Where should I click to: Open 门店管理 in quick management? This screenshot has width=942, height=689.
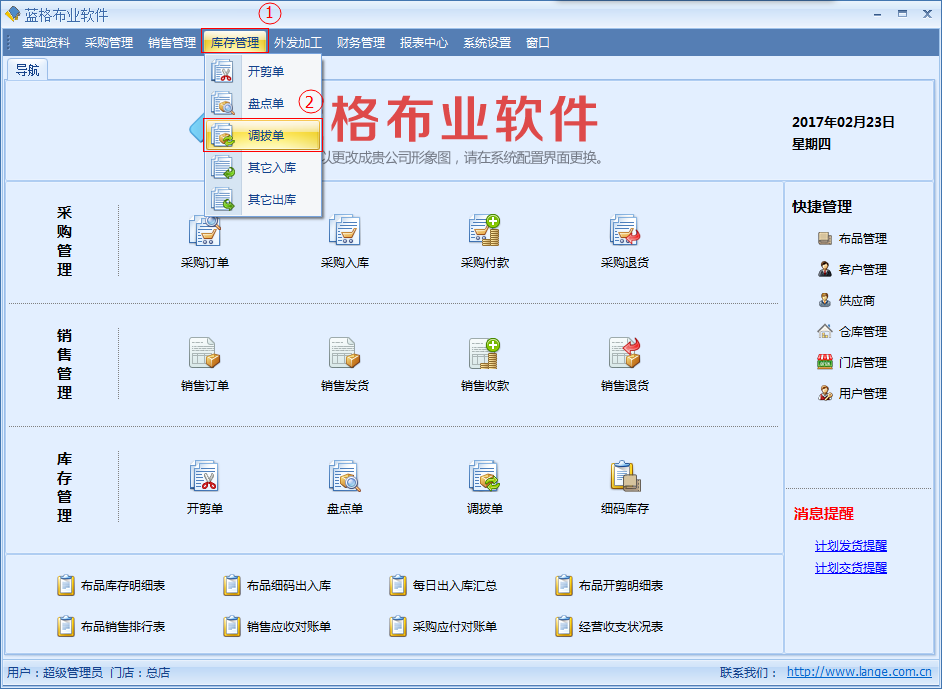pos(852,362)
